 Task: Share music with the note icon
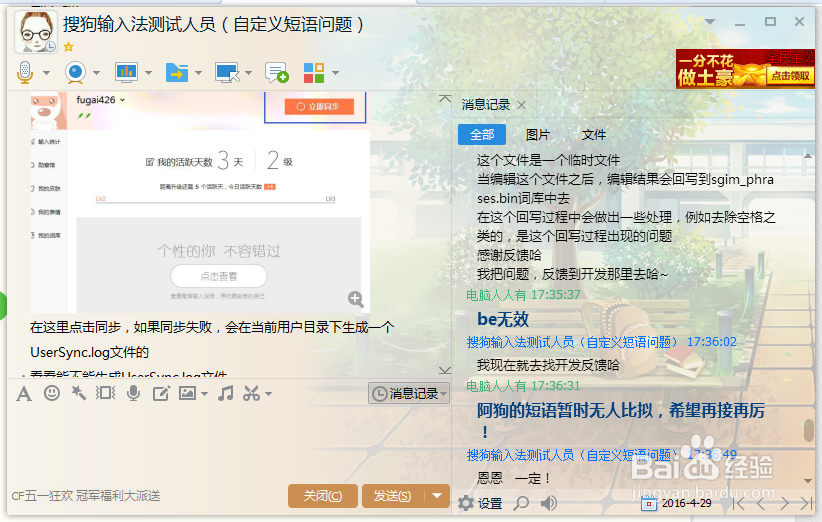tap(226, 393)
